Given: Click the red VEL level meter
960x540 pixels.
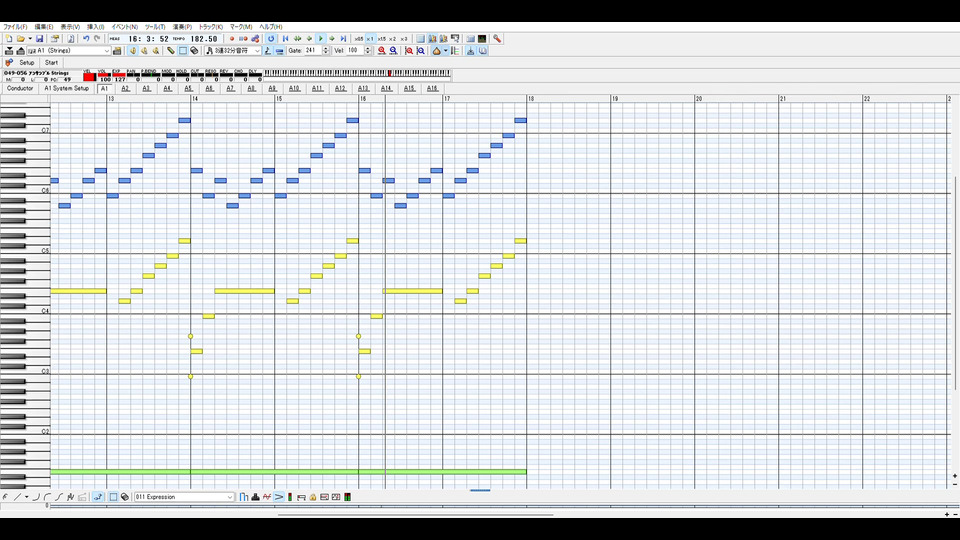Looking at the screenshot, I should point(89,76).
